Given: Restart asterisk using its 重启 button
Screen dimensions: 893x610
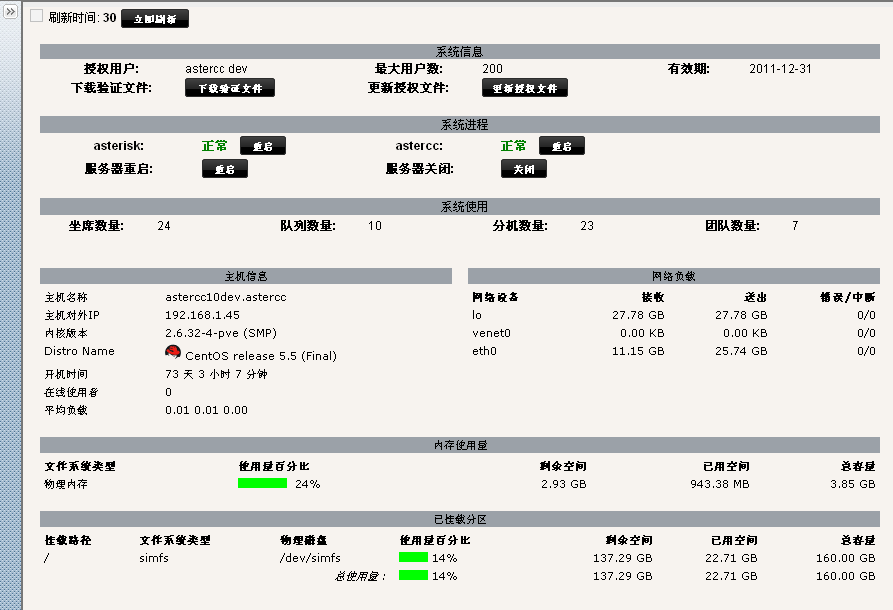Looking at the screenshot, I should [262, 146].
